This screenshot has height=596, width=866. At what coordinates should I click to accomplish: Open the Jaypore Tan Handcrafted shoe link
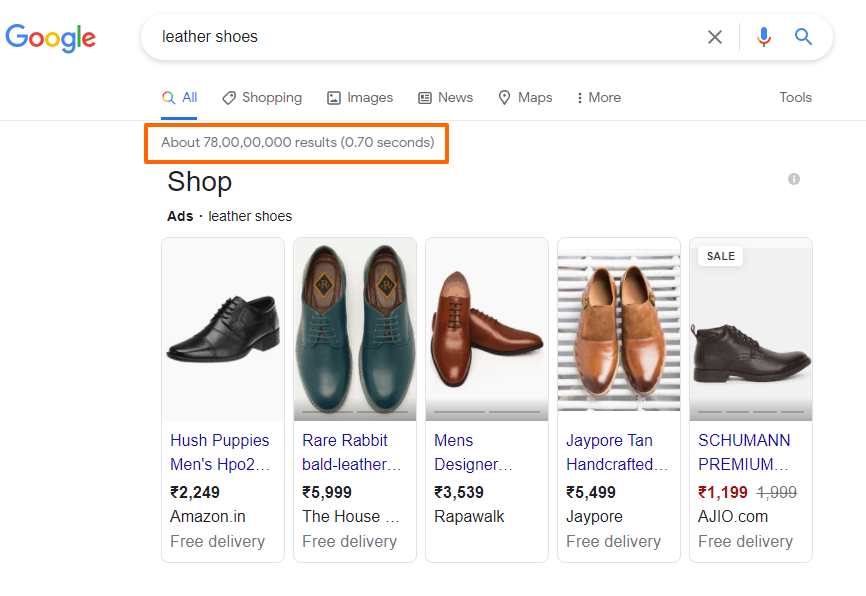[x=616, y=452]
